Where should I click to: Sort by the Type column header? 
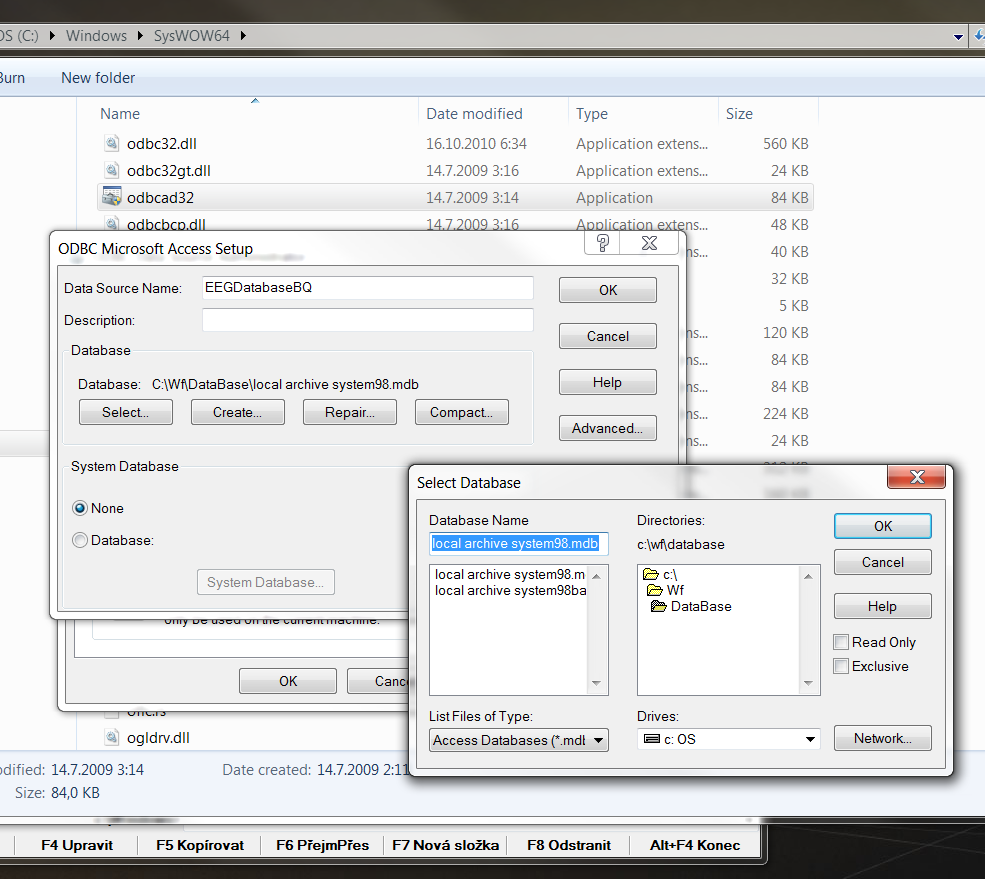(x=592, y=114)
